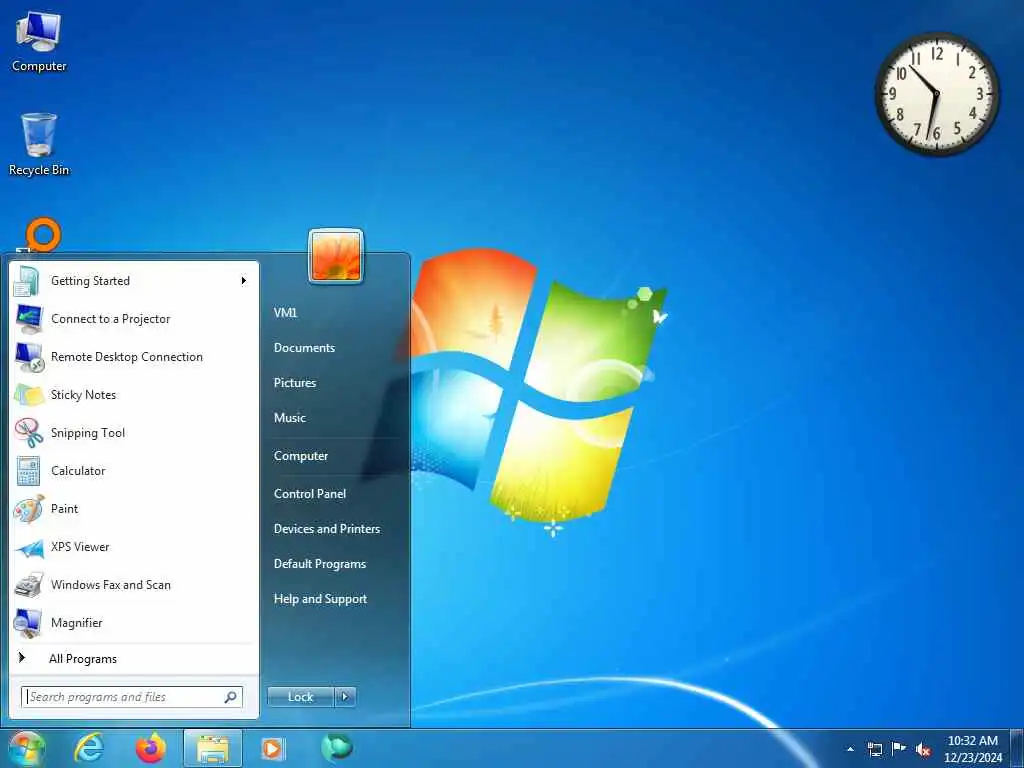The width and height of the screenshot is (1024, 768).
Task: Open Pictures from Start menu
Action: click(295, 383)
